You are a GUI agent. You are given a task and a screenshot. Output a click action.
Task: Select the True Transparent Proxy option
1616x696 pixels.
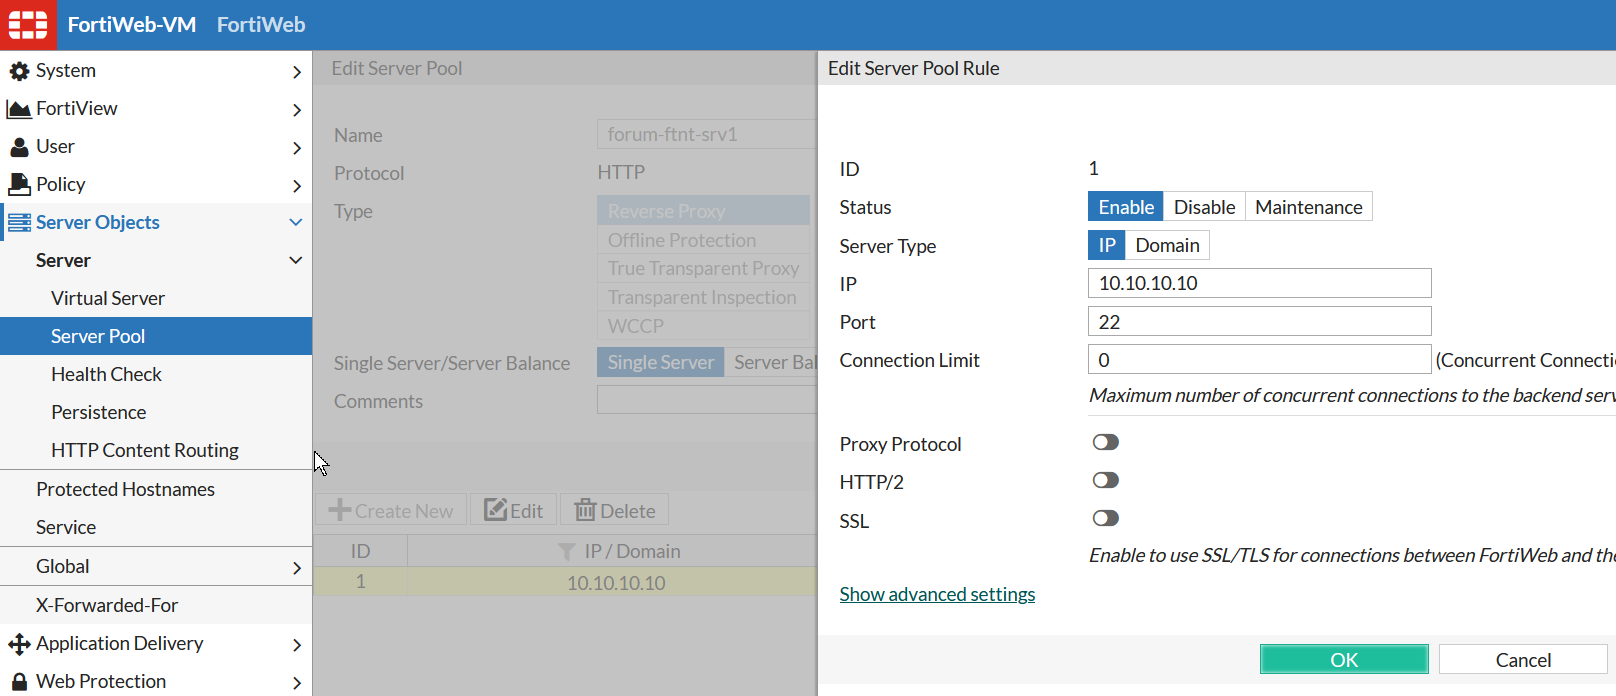coord(703,268)
